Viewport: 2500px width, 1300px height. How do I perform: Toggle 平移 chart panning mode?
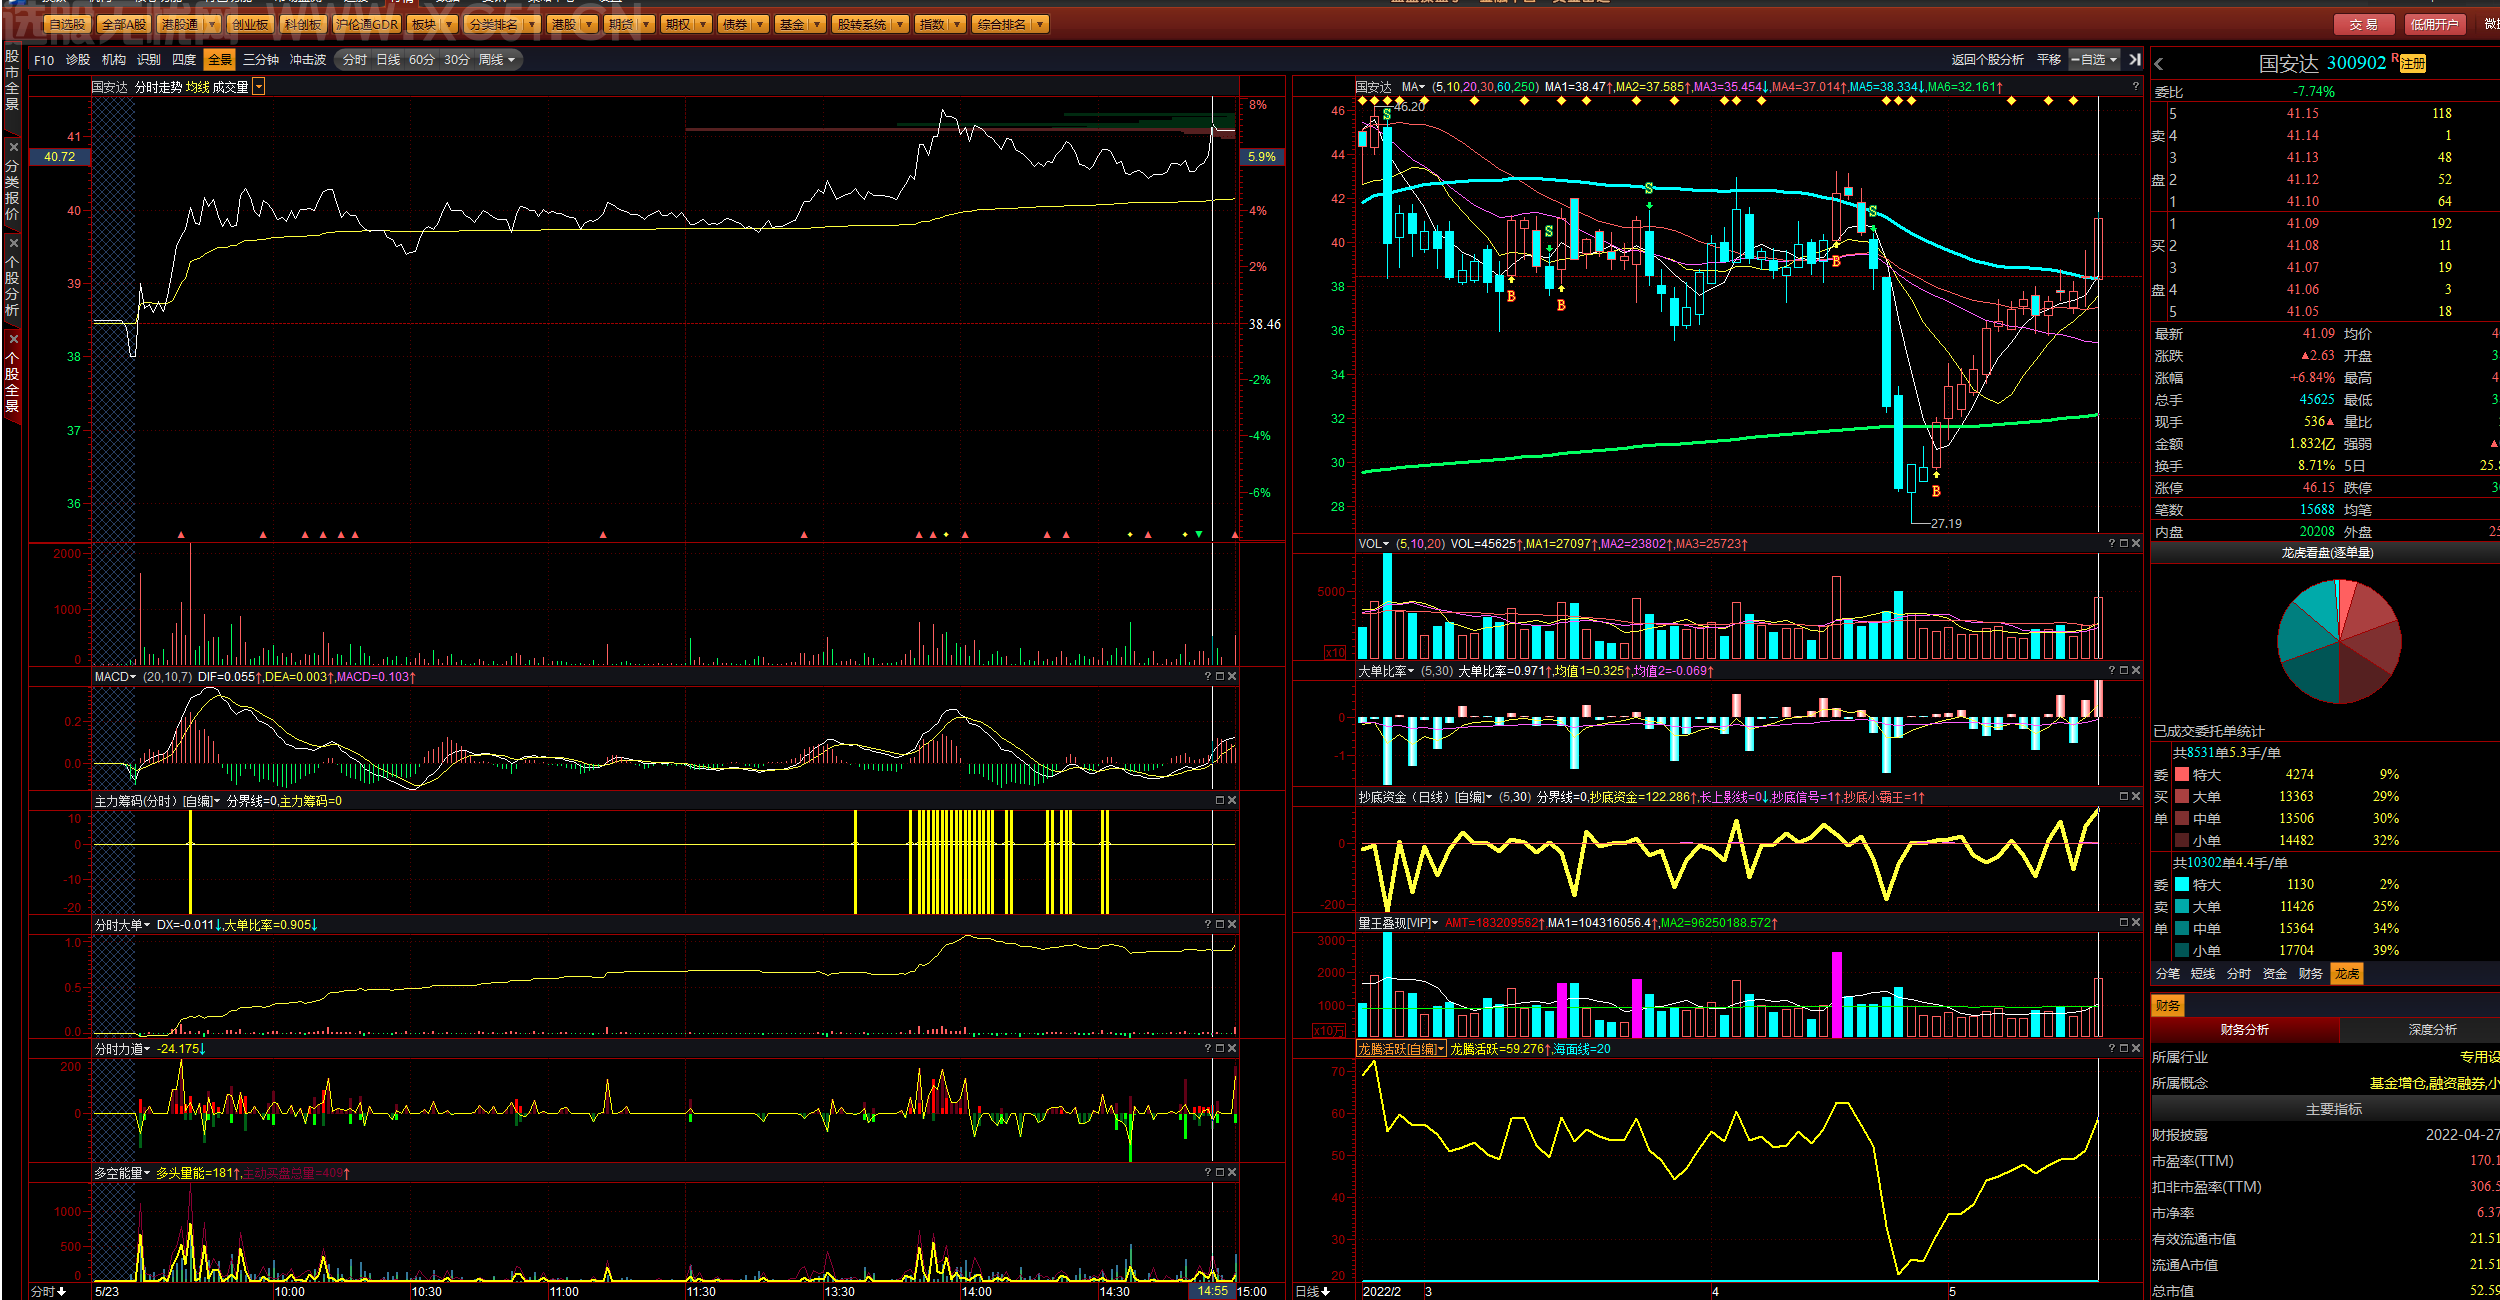[2049, 60]
